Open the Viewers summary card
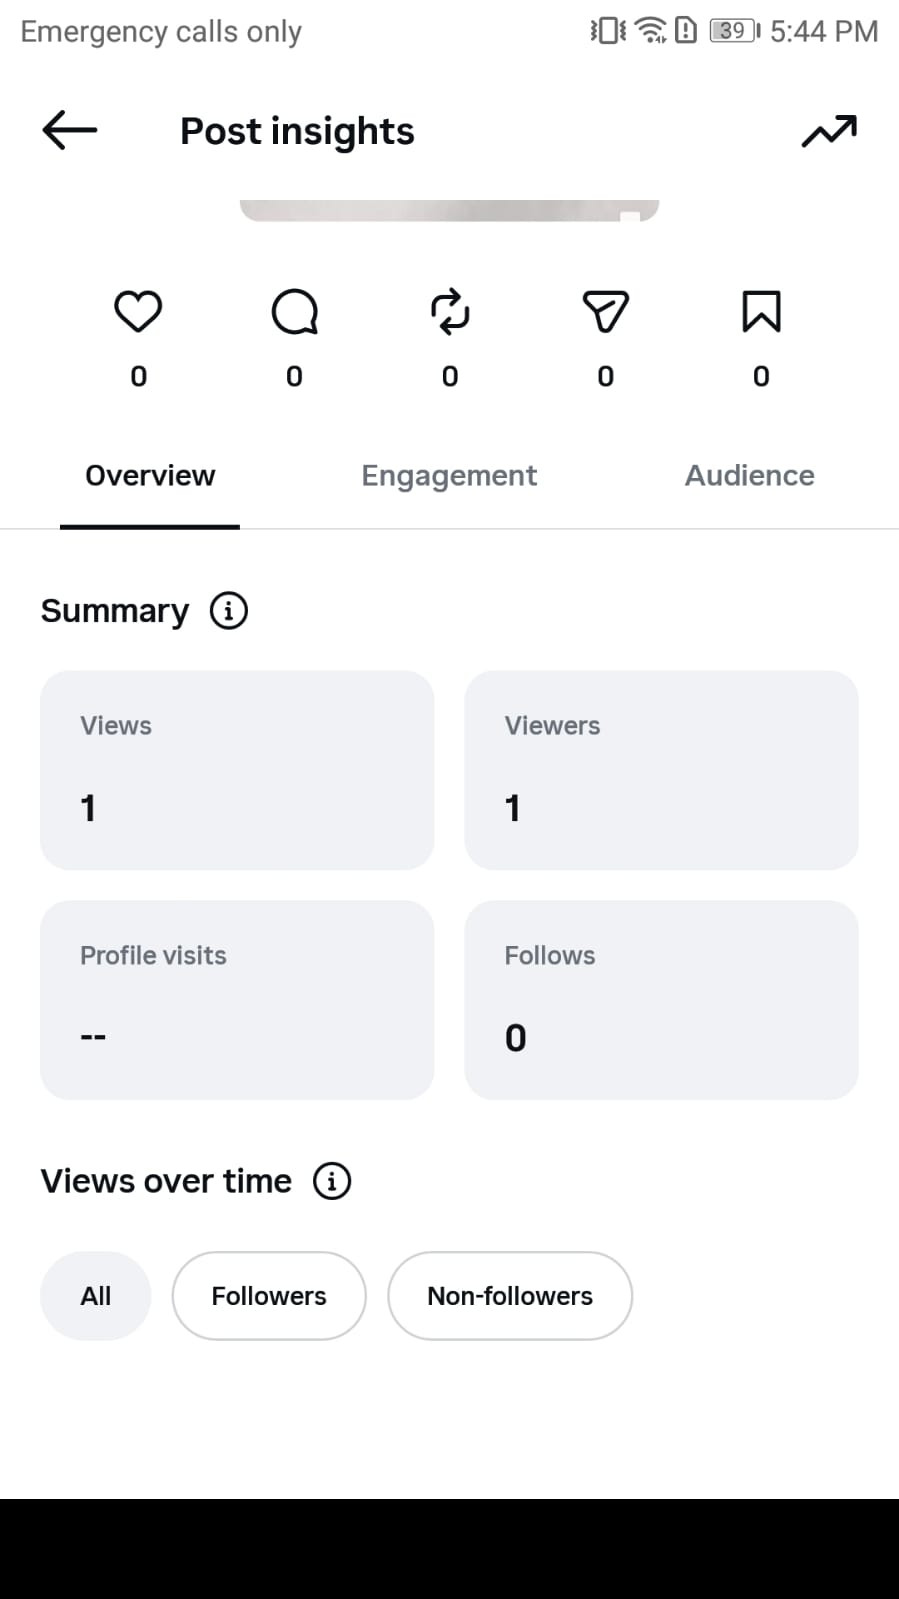The width and height of the screenshot is (899, 1599). pos(661,770)
